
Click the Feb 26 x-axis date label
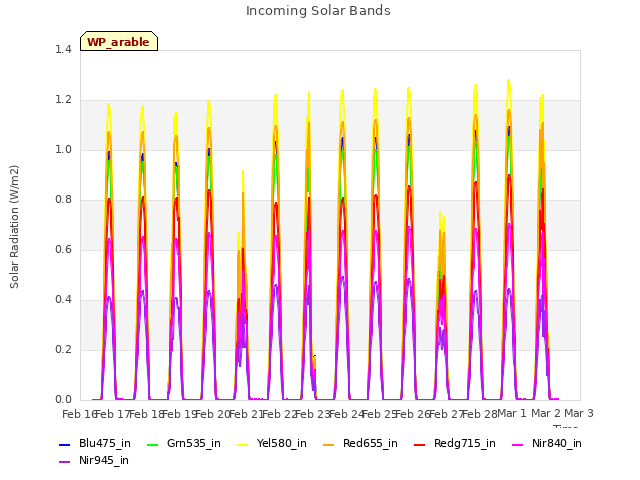click(413, 414)
